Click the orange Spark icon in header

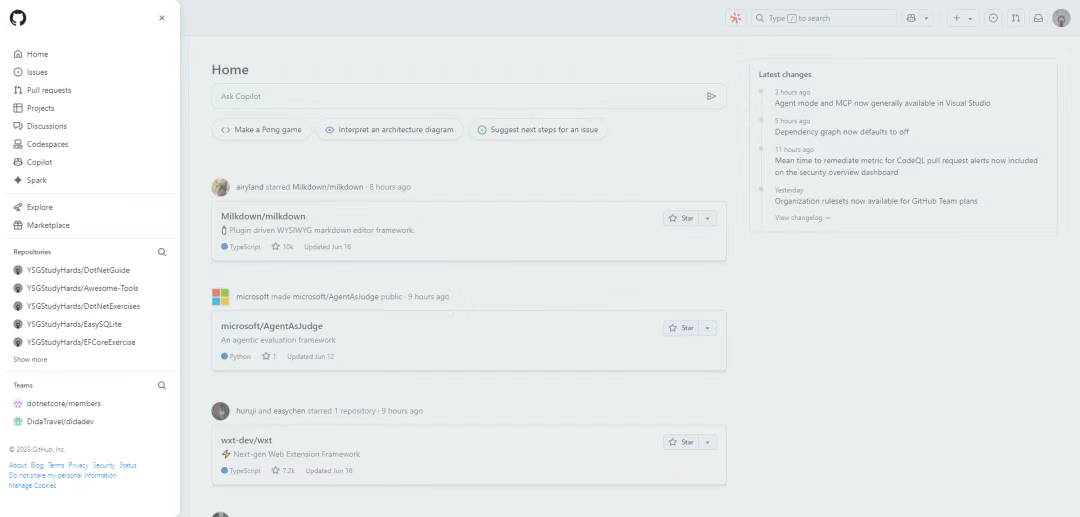point(736,19)
